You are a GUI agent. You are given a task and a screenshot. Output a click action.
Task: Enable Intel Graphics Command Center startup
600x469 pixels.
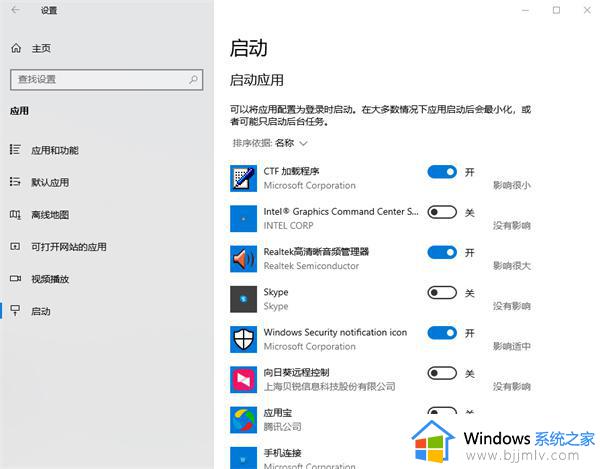[x=442, y=212]
